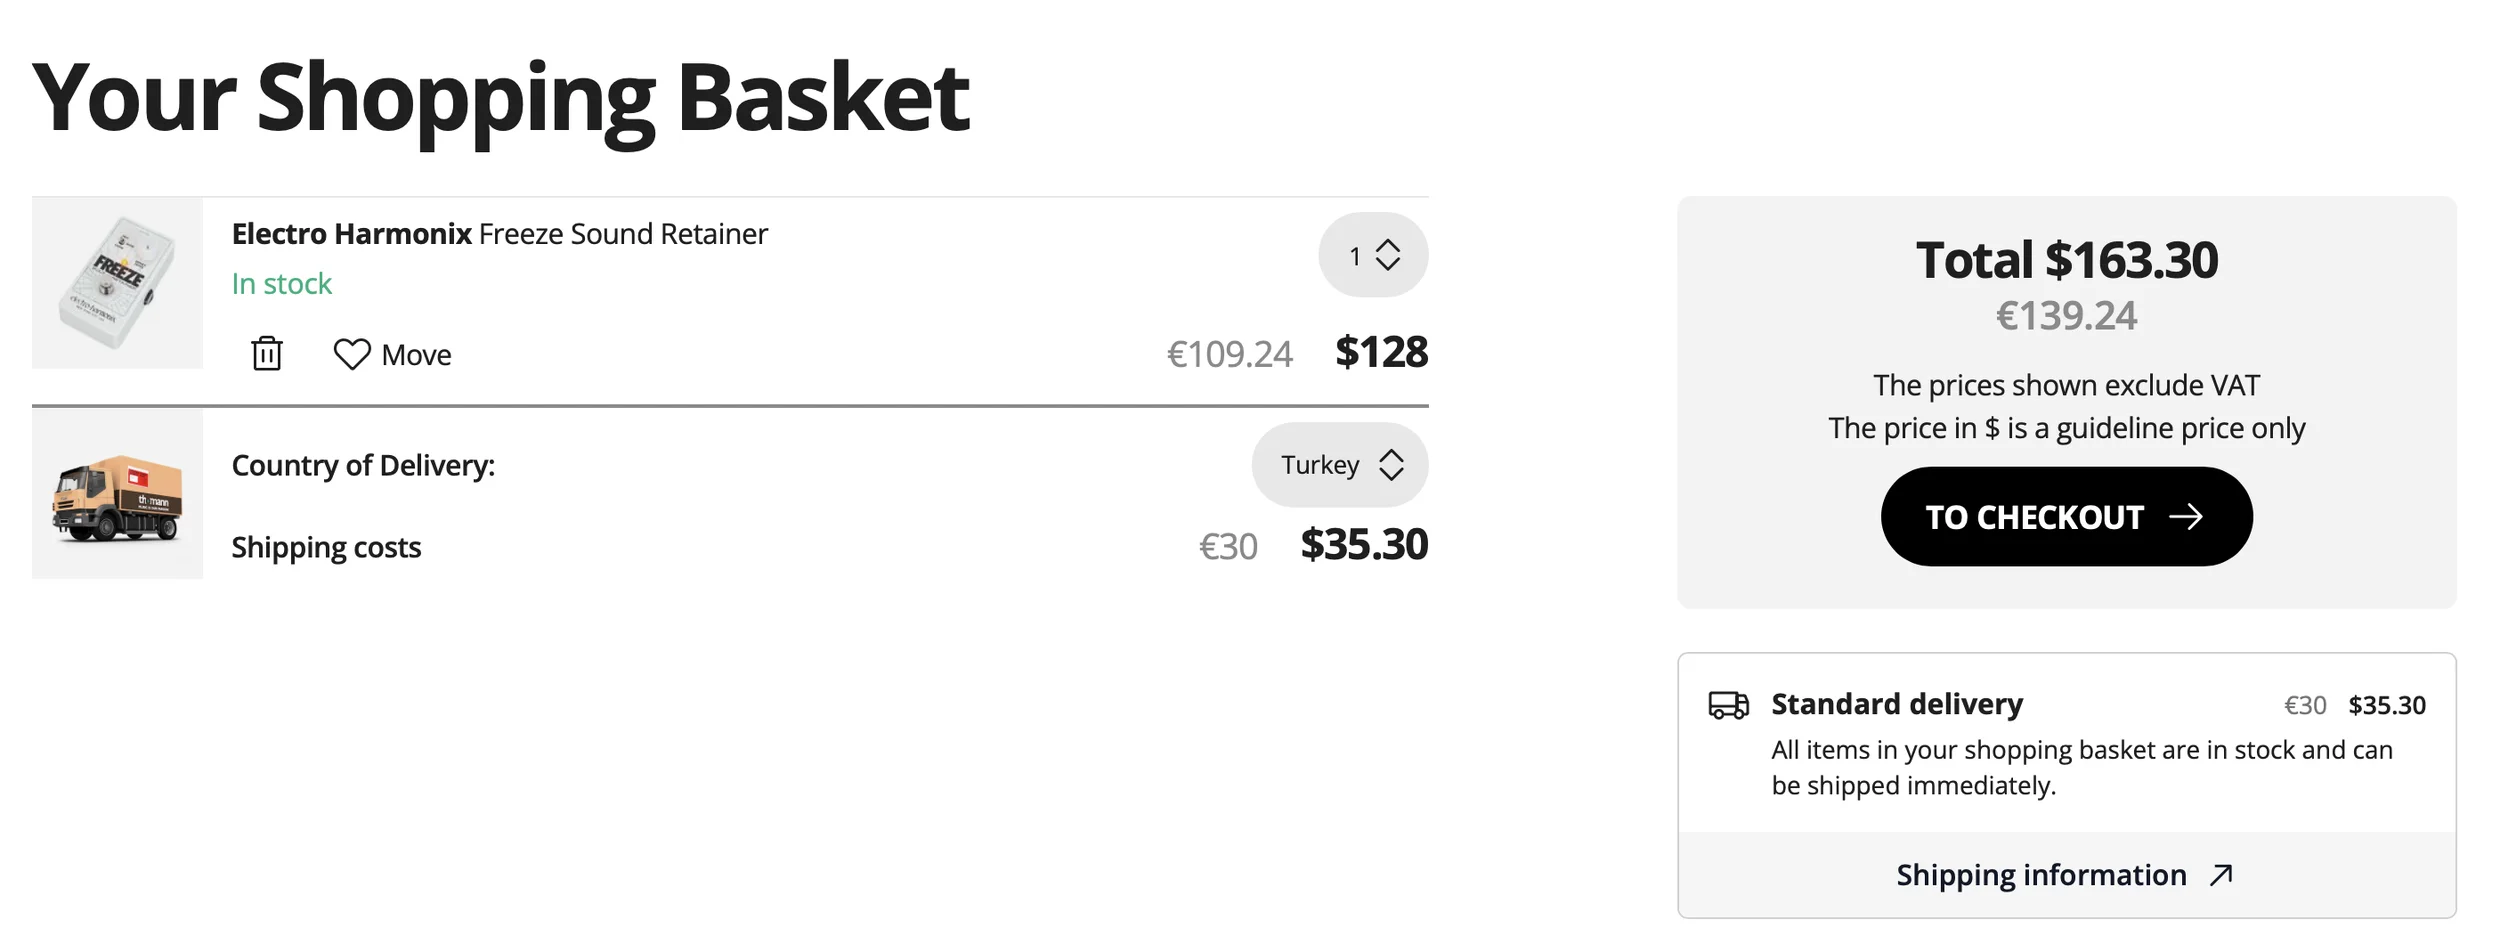Open the Shipping information link

pos(2066,875)
